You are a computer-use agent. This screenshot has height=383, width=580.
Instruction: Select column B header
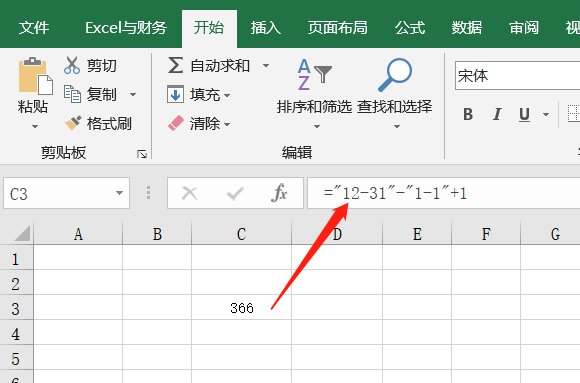tap(157, 234)
